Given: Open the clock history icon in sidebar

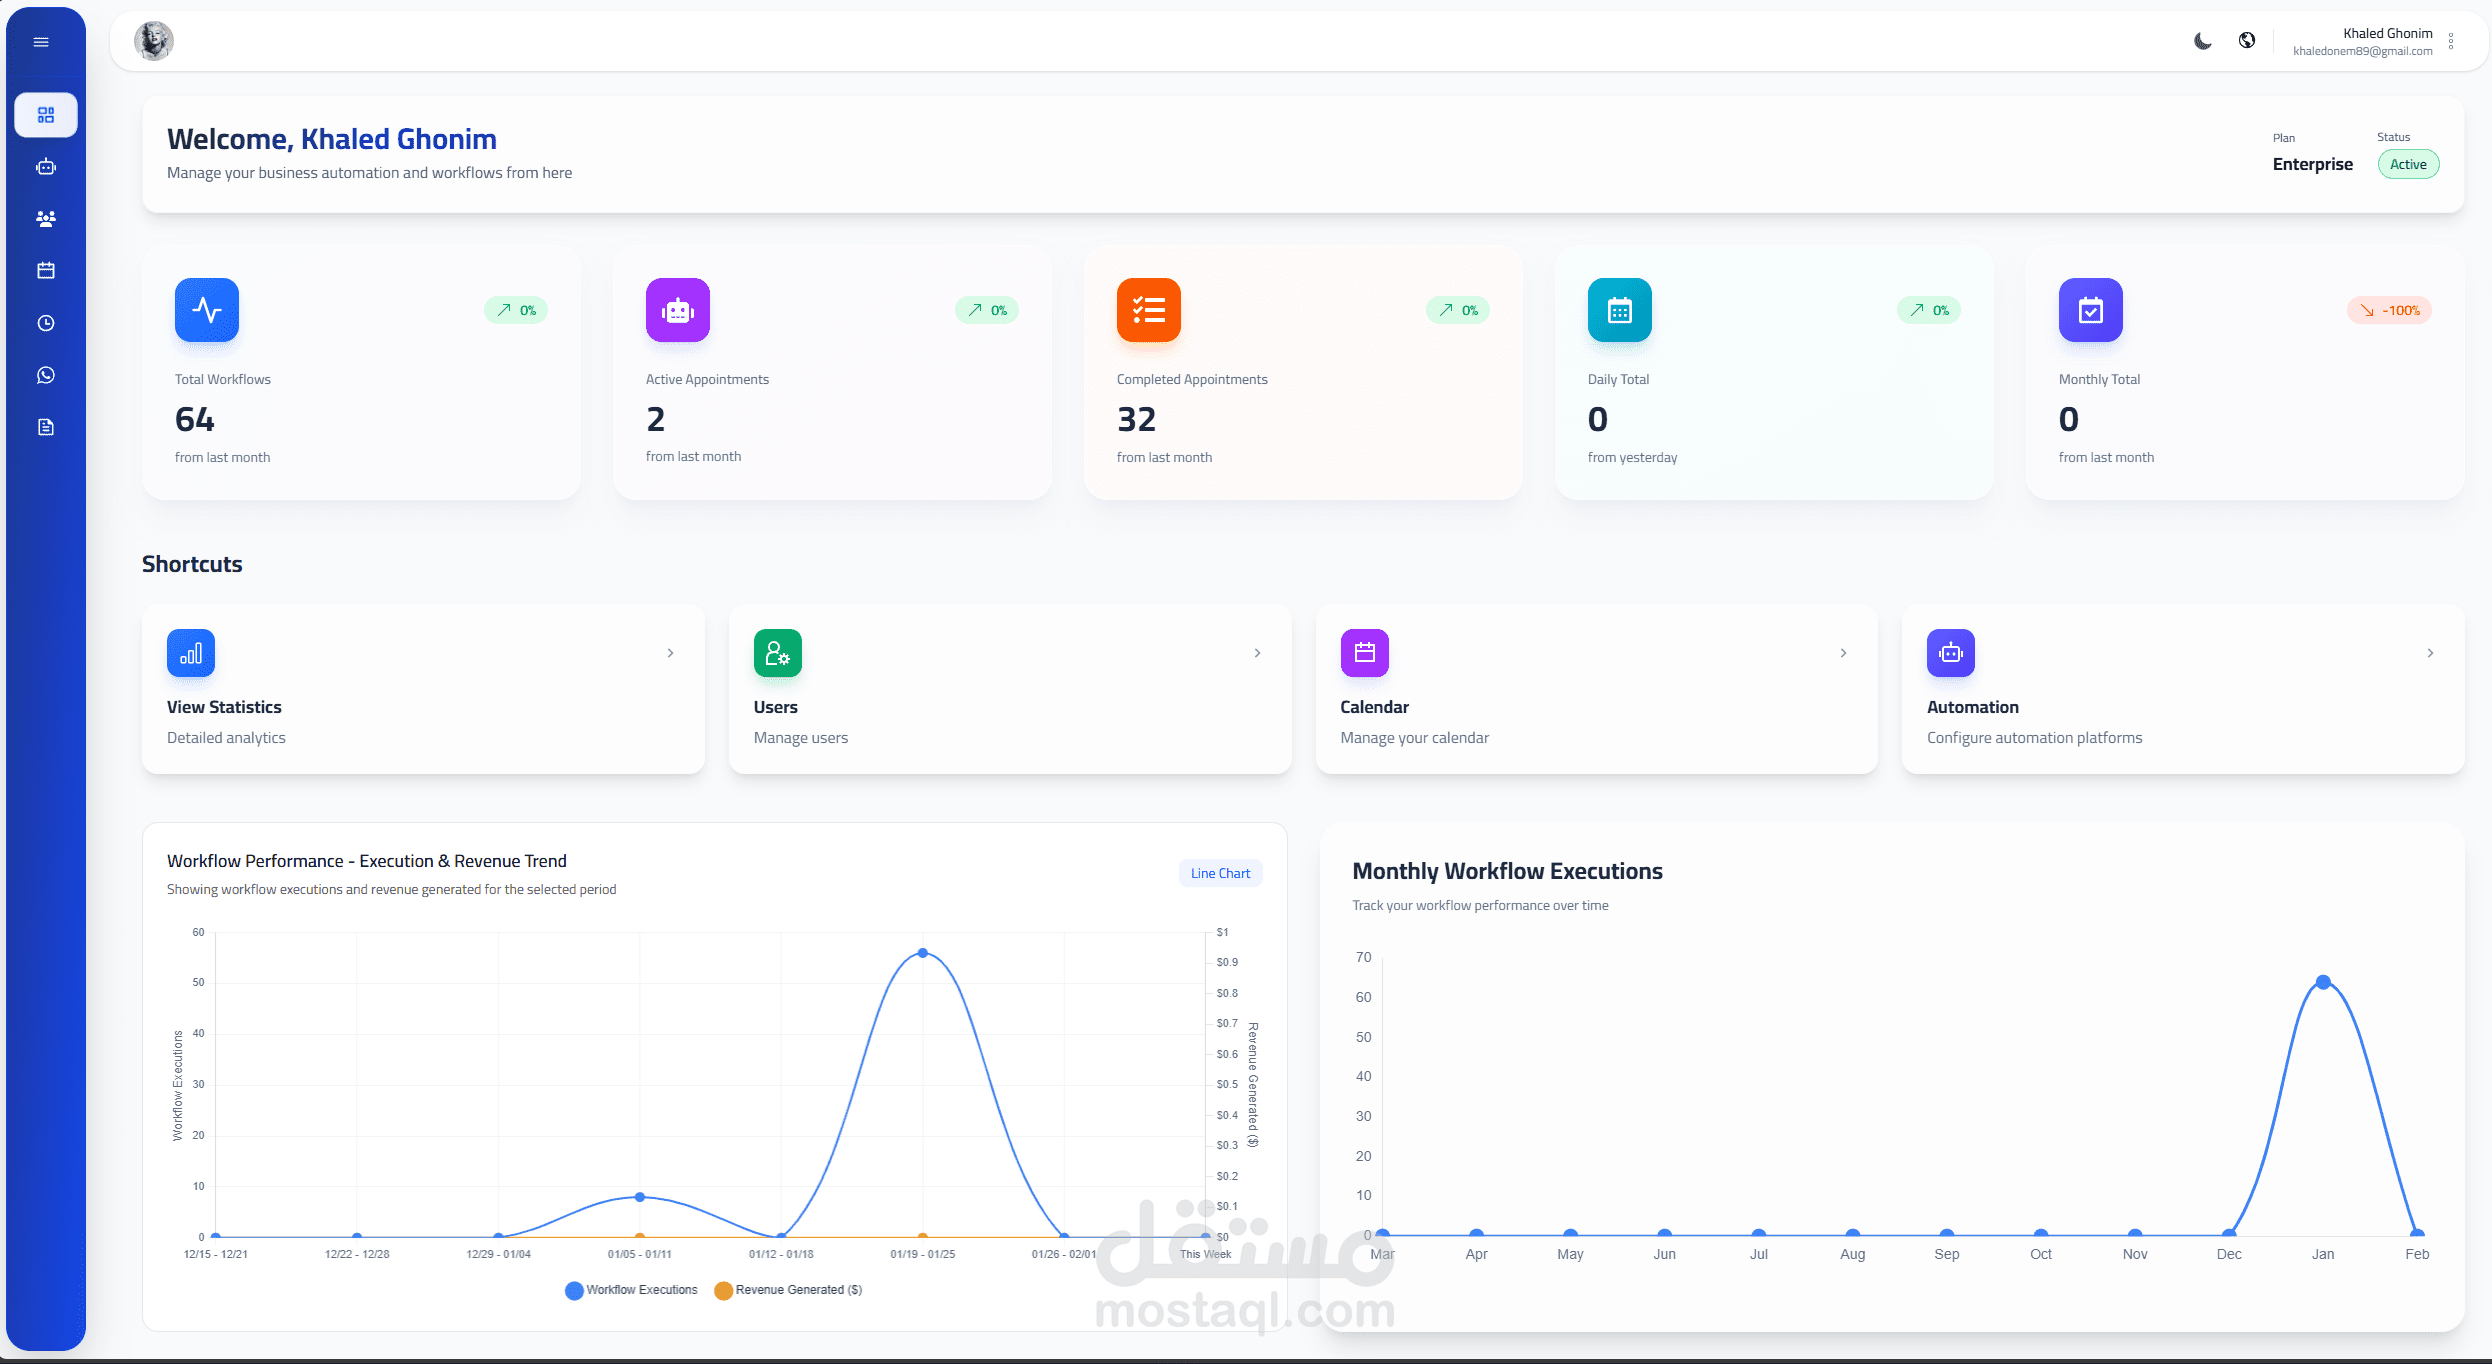Looking at the screenshot, I should pos(46,323).
